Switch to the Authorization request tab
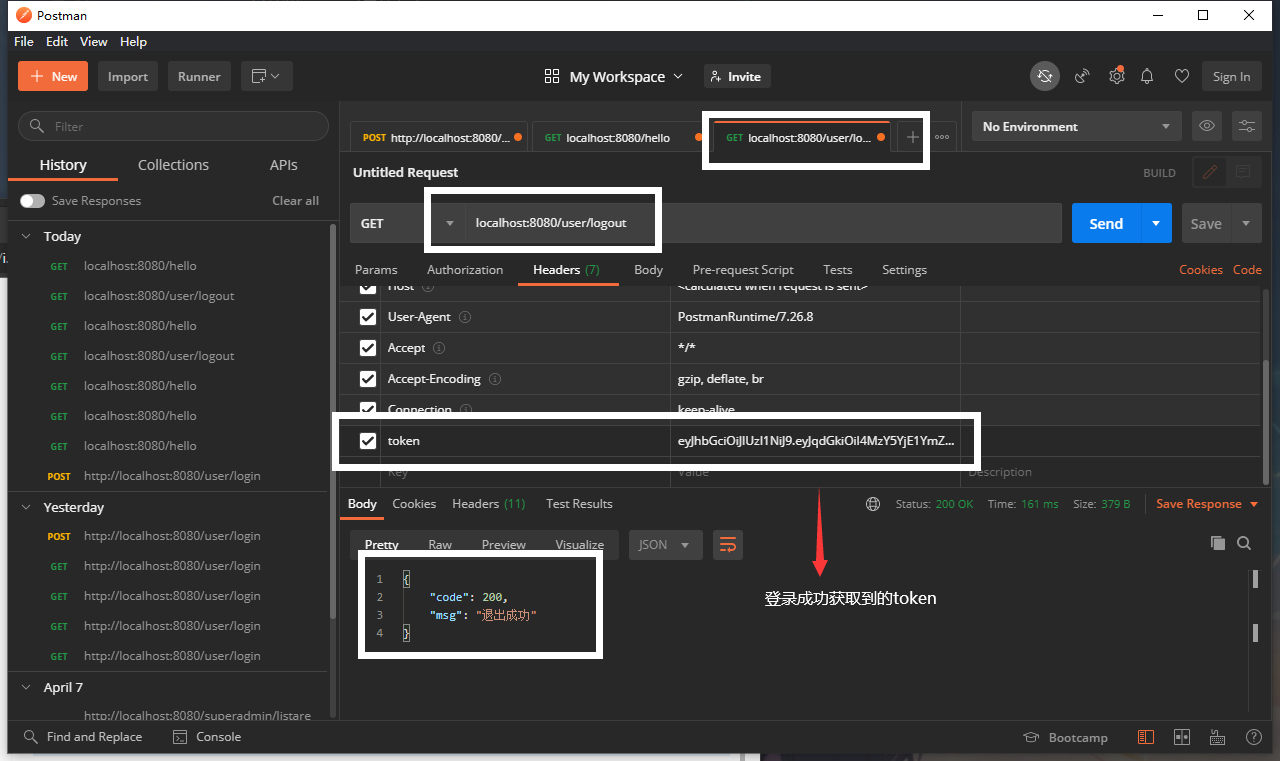Screen dimensions: 1280x761 coord(465,270)
